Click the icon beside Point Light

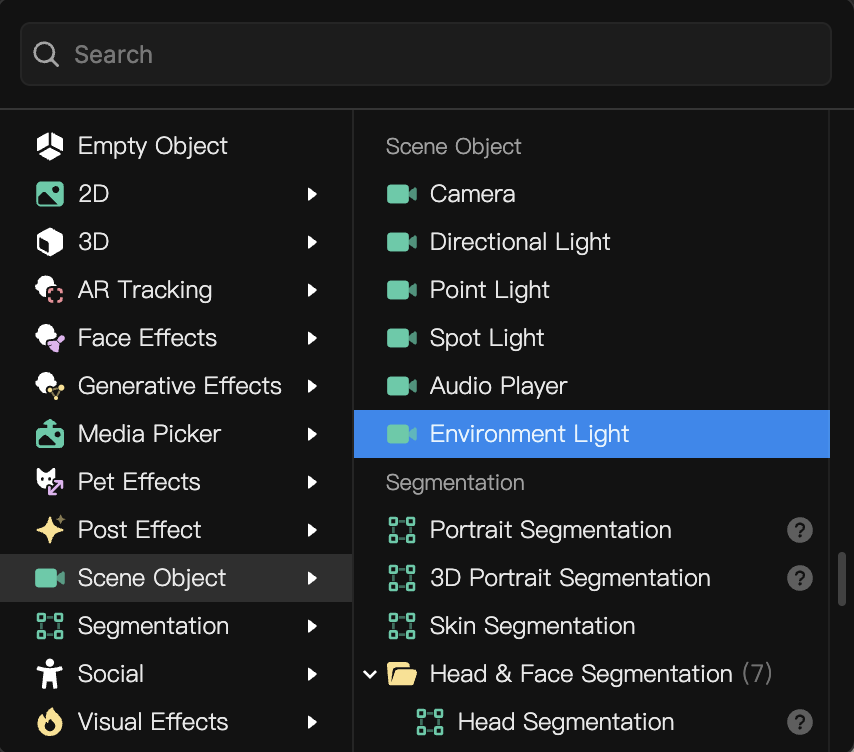pyautogui.click(x=402, y=290)
